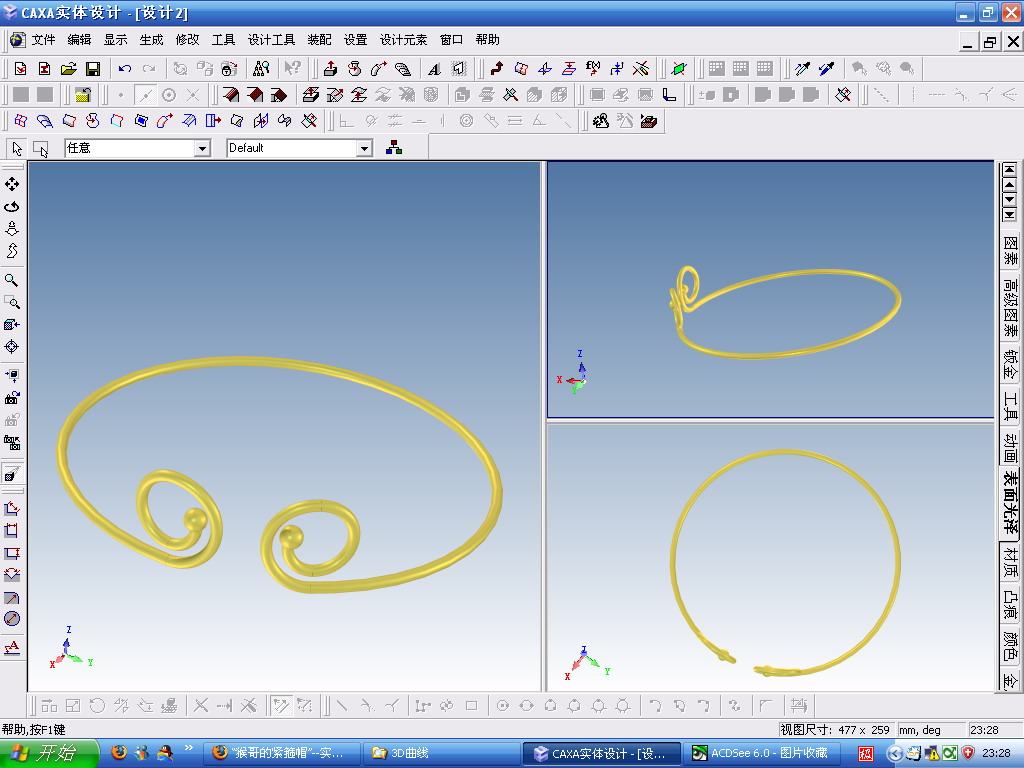
Task: Open the 设计工具 menu
Action: (272, 40)
